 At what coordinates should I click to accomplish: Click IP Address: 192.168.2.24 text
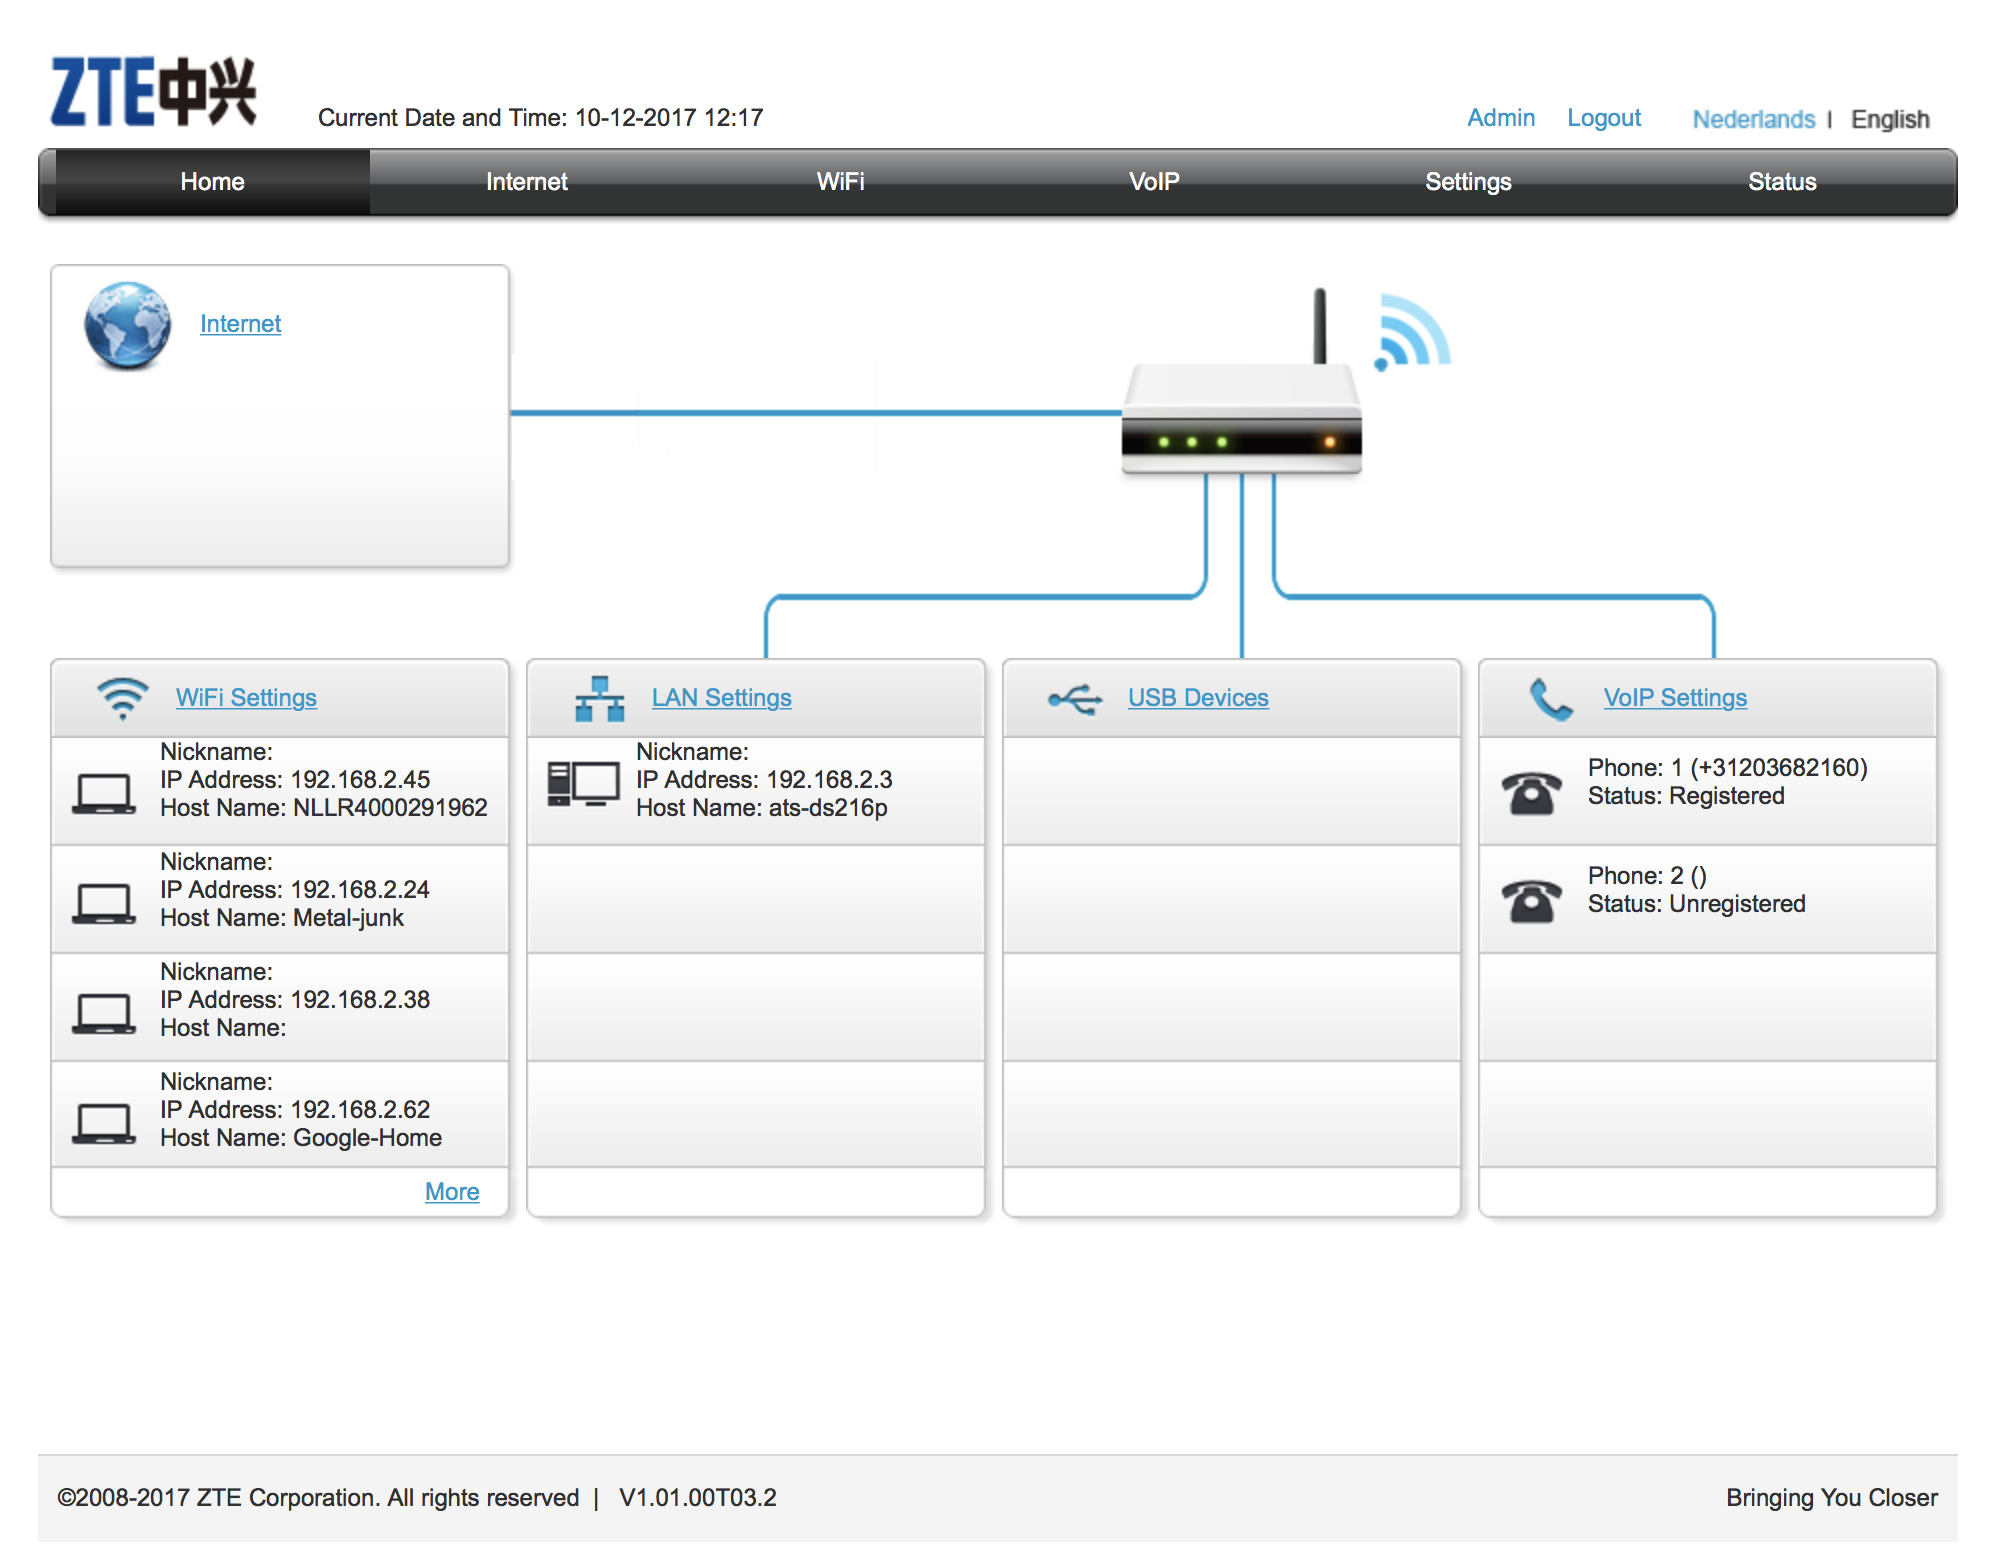295,890
